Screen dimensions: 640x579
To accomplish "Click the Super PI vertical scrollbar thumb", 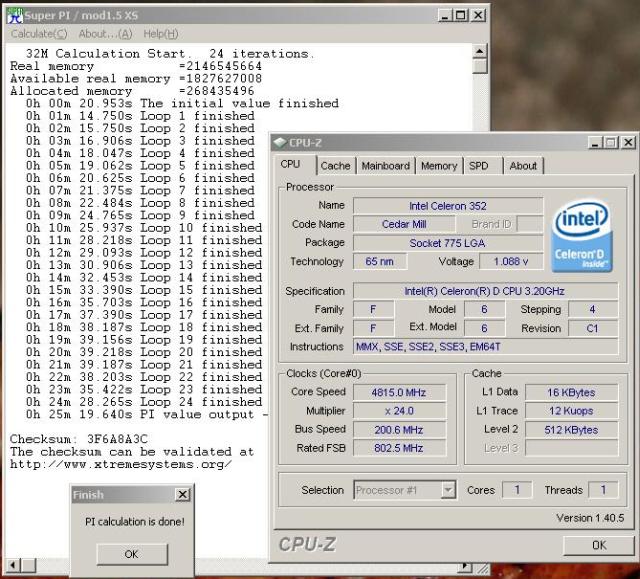I will [x=480, y=66].
